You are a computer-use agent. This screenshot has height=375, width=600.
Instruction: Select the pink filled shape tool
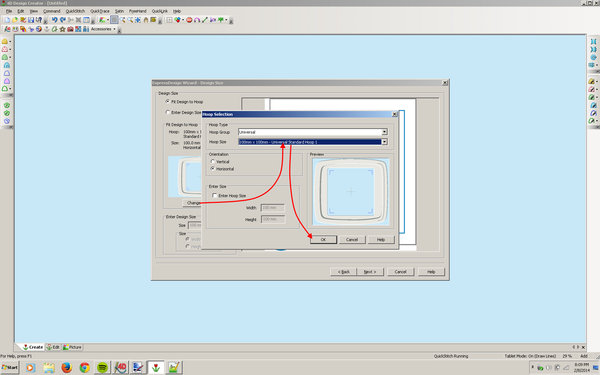(7, 81)
